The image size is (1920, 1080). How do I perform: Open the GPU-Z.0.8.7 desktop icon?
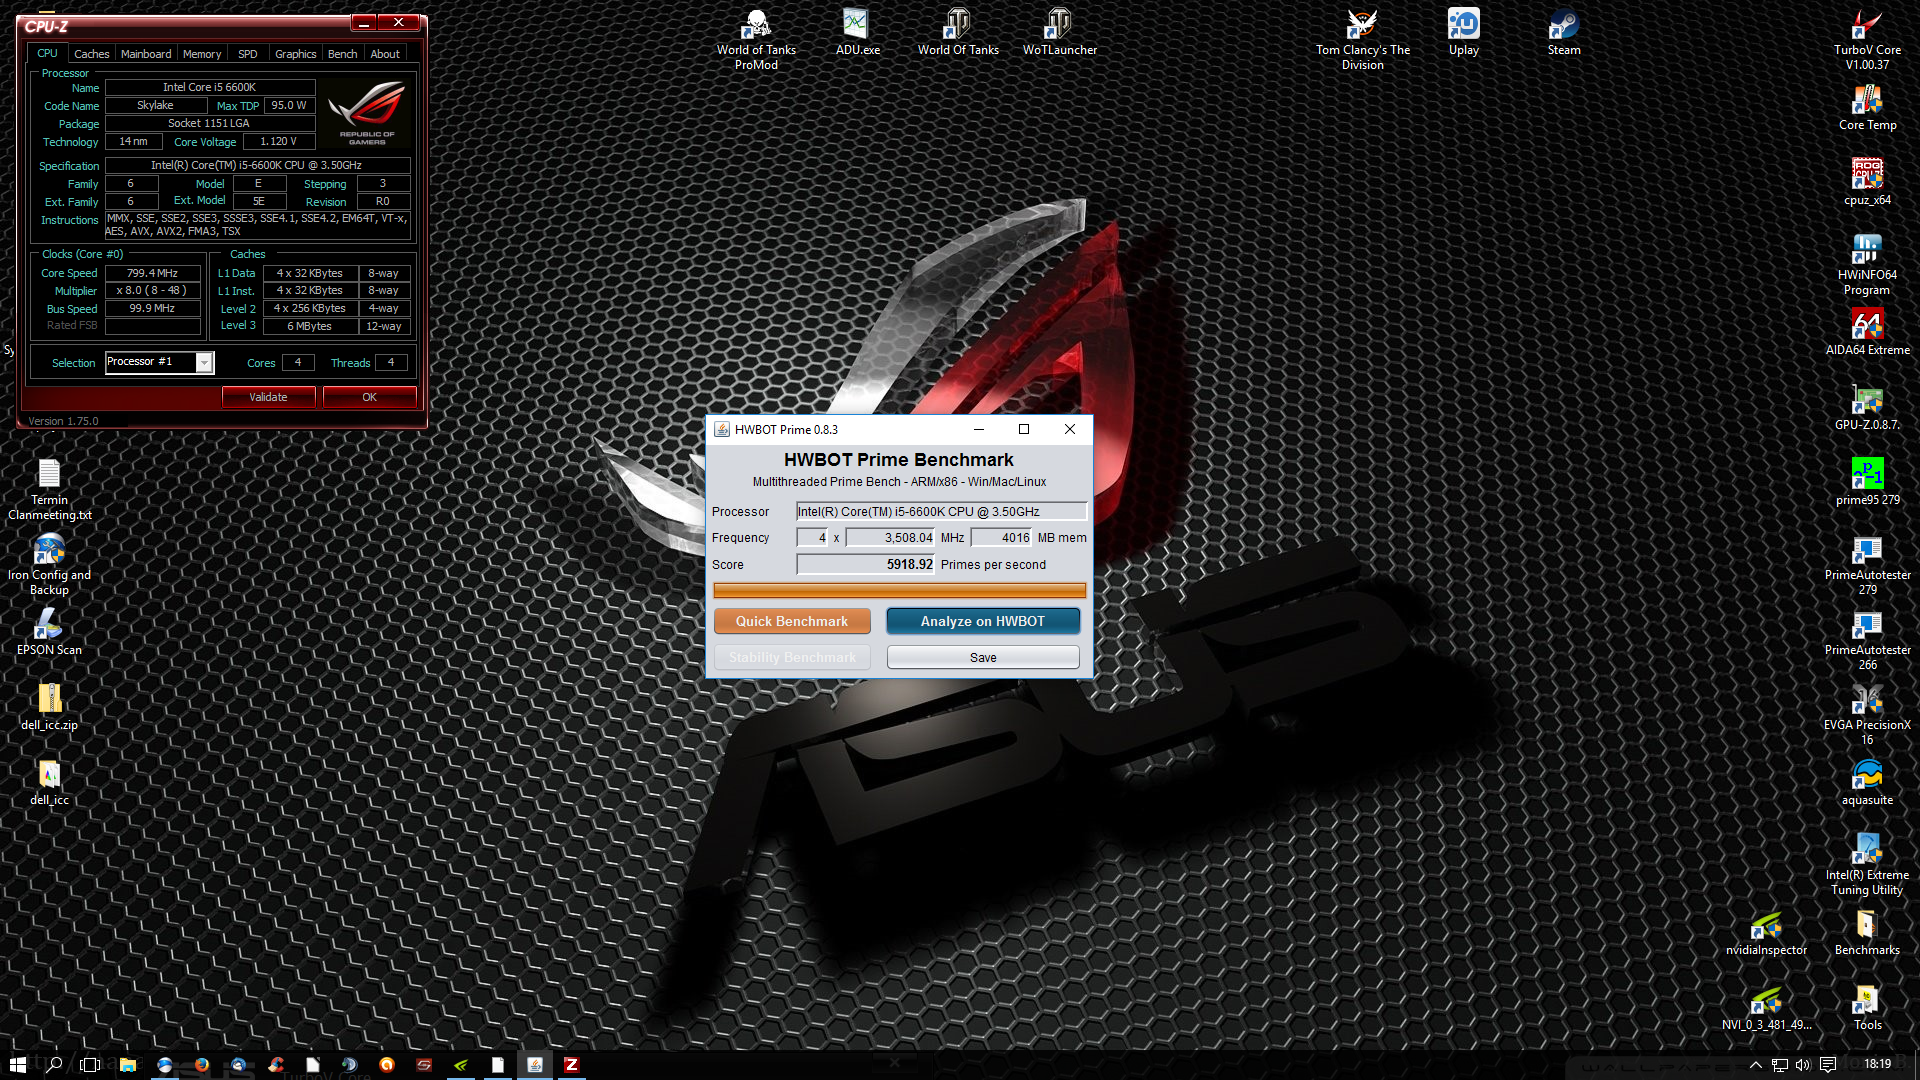(x=1867, y=407)
